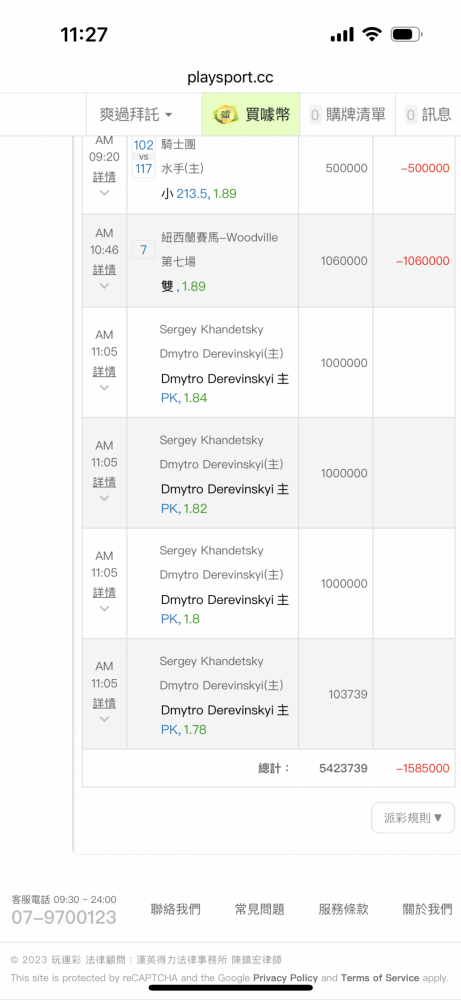Click the race number 7 box

pos(143,250)
